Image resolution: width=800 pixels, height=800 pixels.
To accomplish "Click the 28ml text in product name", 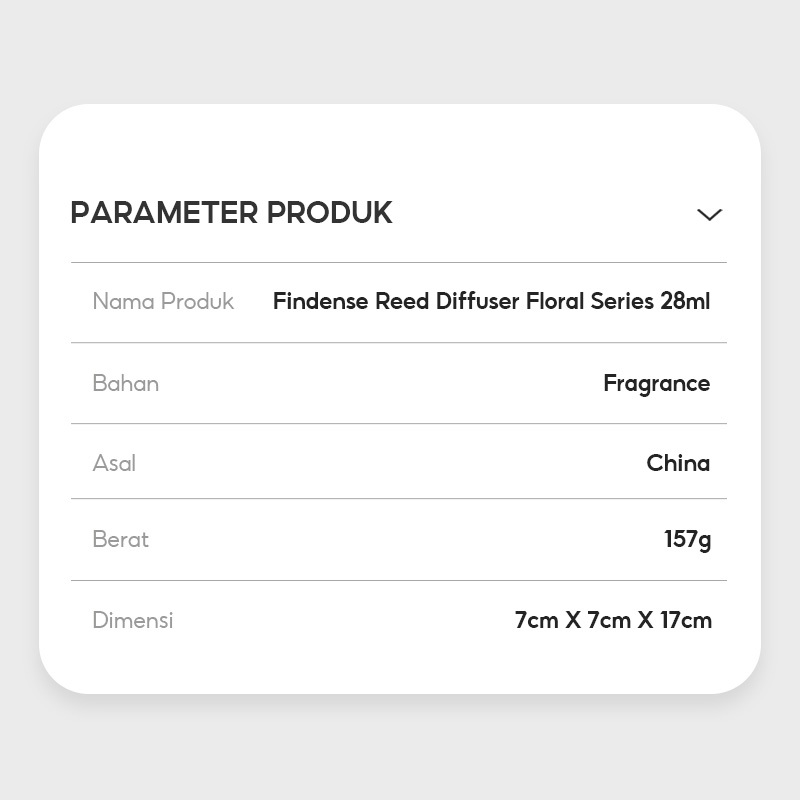I will pyautogui.click(x=685, y=301).
